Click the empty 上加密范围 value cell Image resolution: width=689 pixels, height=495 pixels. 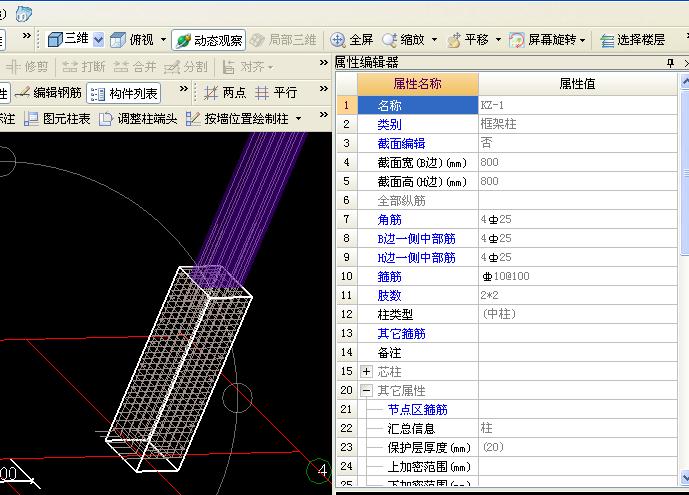click(578, 466)
